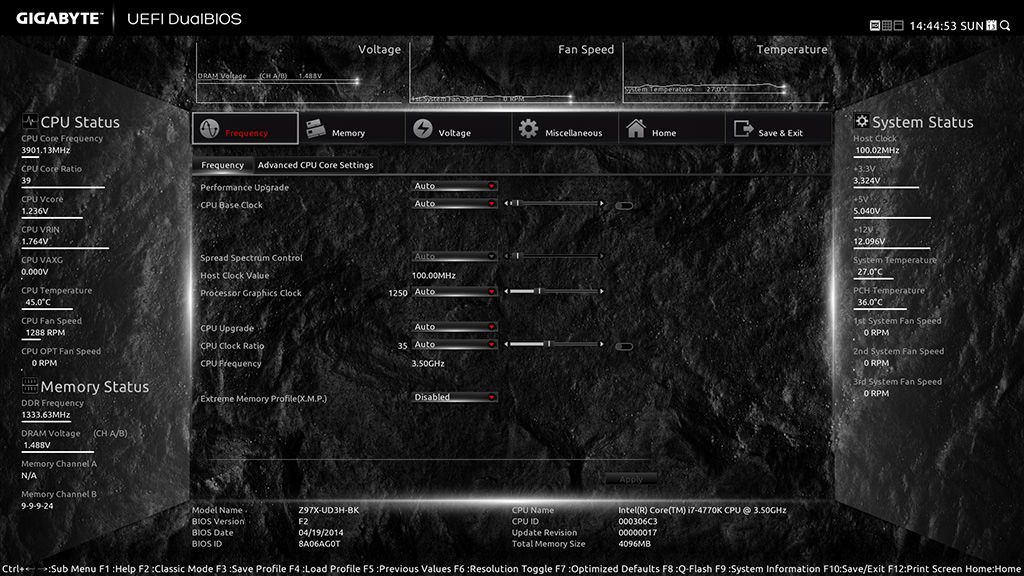The height and width of the screenshot is (576, 1024).
Task: Click right arrow of CPU Base Clock slider
Action: (x=601, y=204)
